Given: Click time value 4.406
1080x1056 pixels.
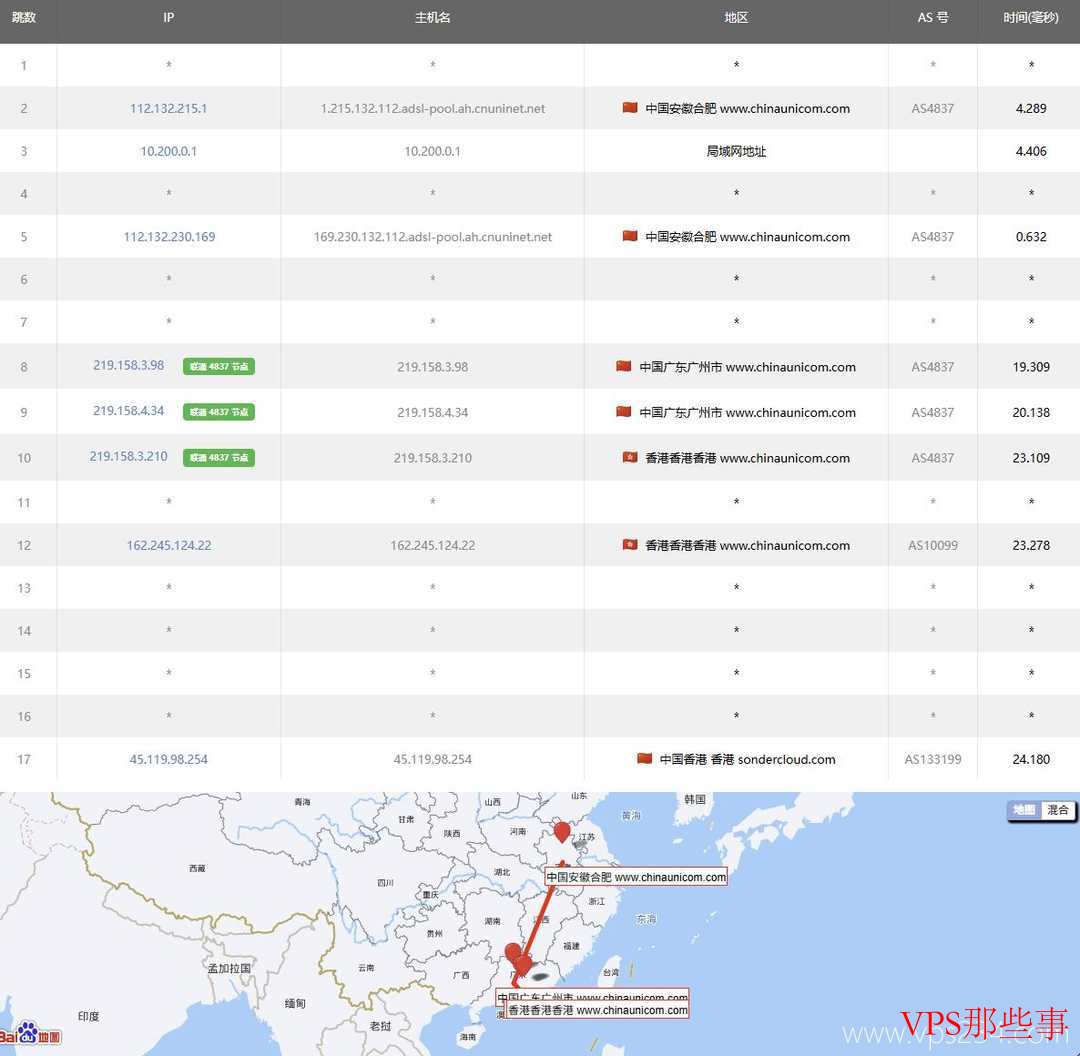Looking at the screenshot, I should 1030,151.
